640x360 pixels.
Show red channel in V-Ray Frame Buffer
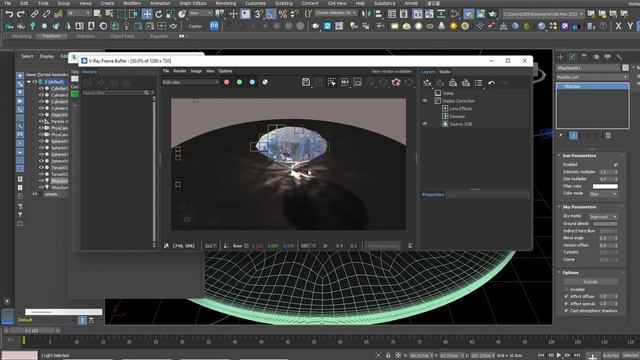(x=227, y=82)
